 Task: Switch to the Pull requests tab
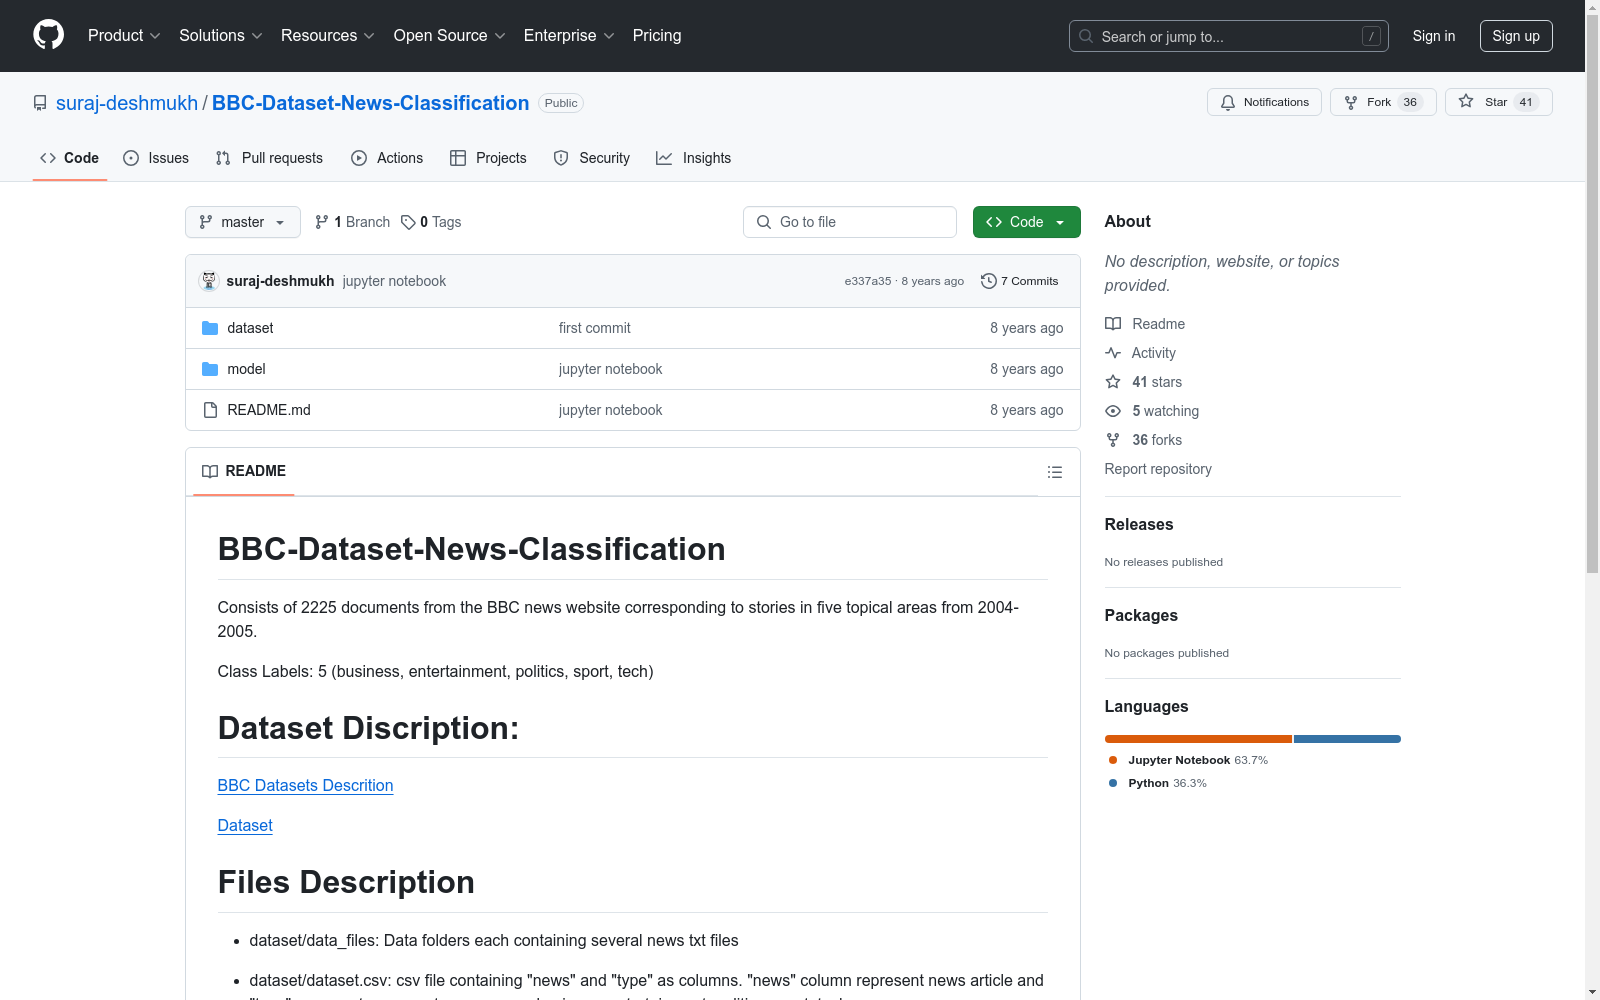point(269,158)
